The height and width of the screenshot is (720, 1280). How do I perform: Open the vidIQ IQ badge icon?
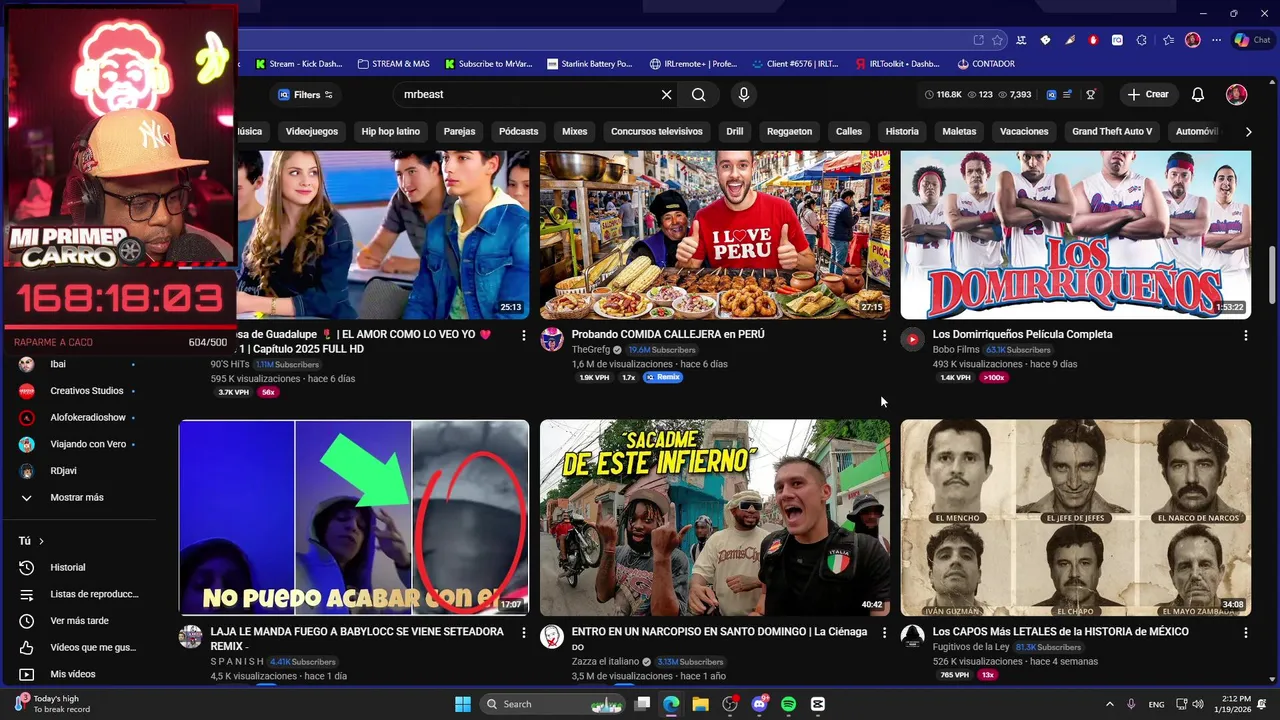(x=1051, y=95)
